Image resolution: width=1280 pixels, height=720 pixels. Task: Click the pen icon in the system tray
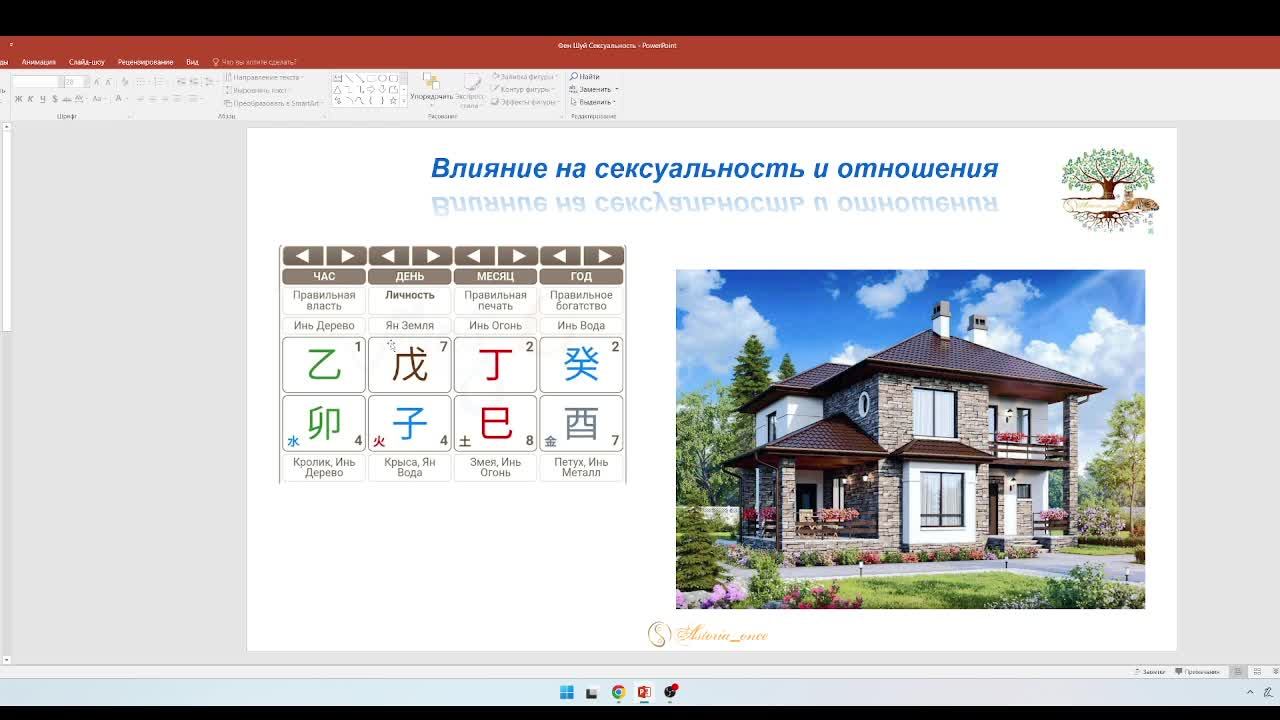pyautogui.click(x=1268, y=692)
